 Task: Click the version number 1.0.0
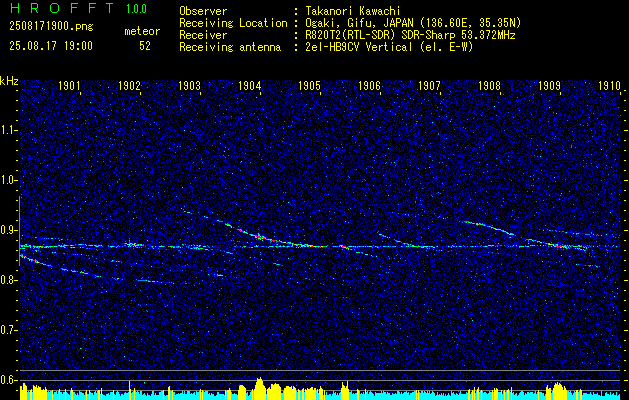coord(136,9)
